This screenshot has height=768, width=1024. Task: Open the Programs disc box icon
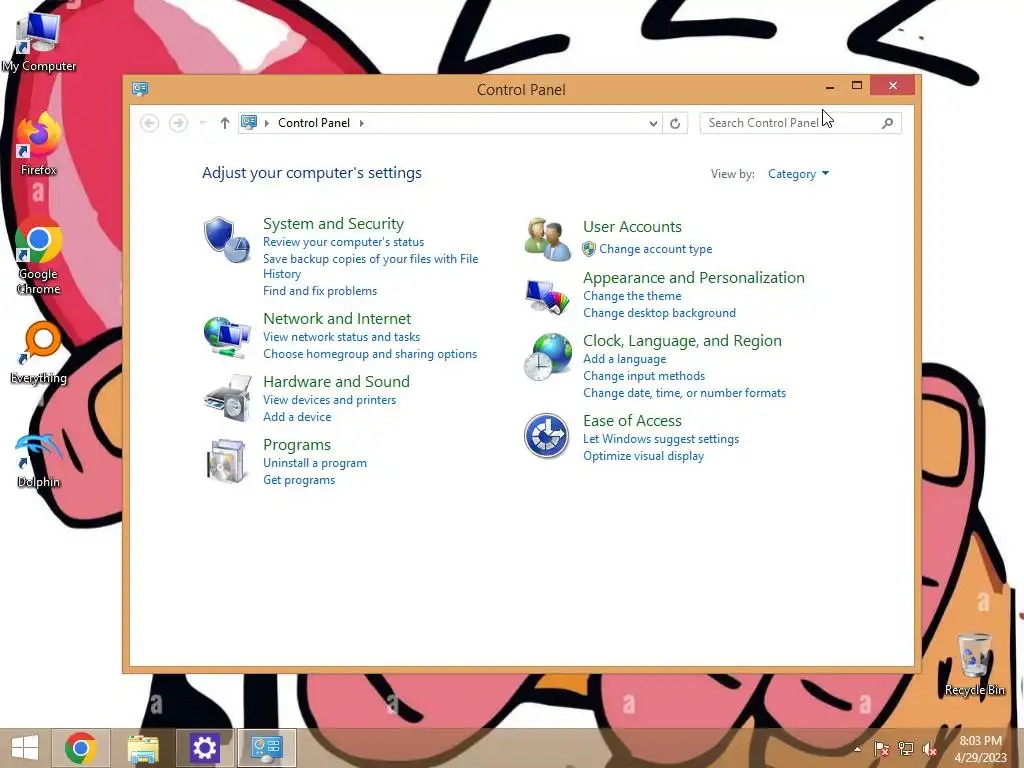pos(227,461)
